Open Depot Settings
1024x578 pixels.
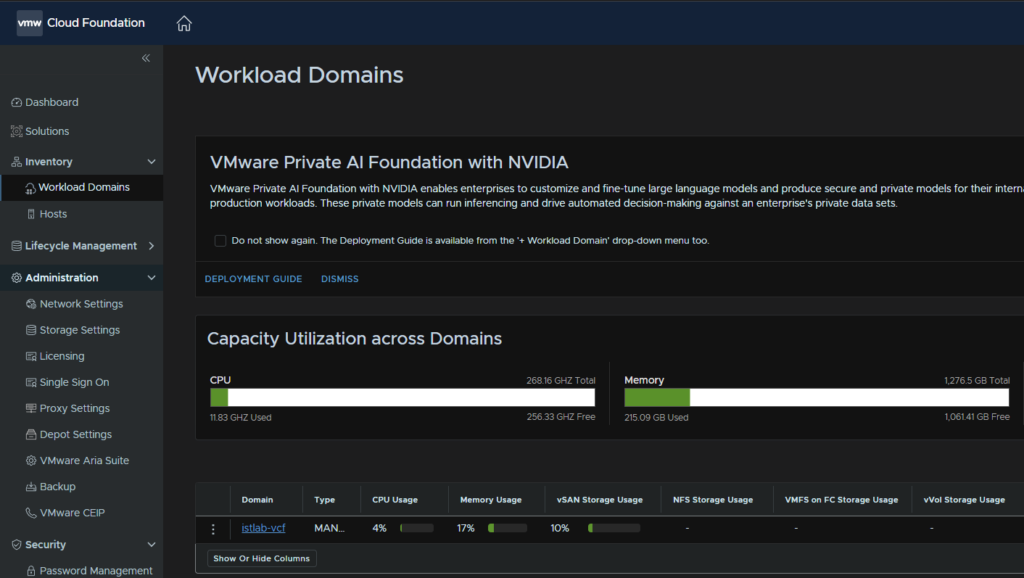76,434
